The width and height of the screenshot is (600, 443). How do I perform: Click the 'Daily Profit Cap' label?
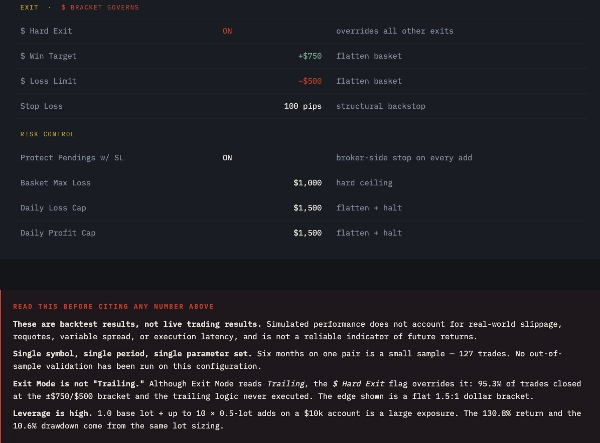pyautogui.click(x=58, y=233)
